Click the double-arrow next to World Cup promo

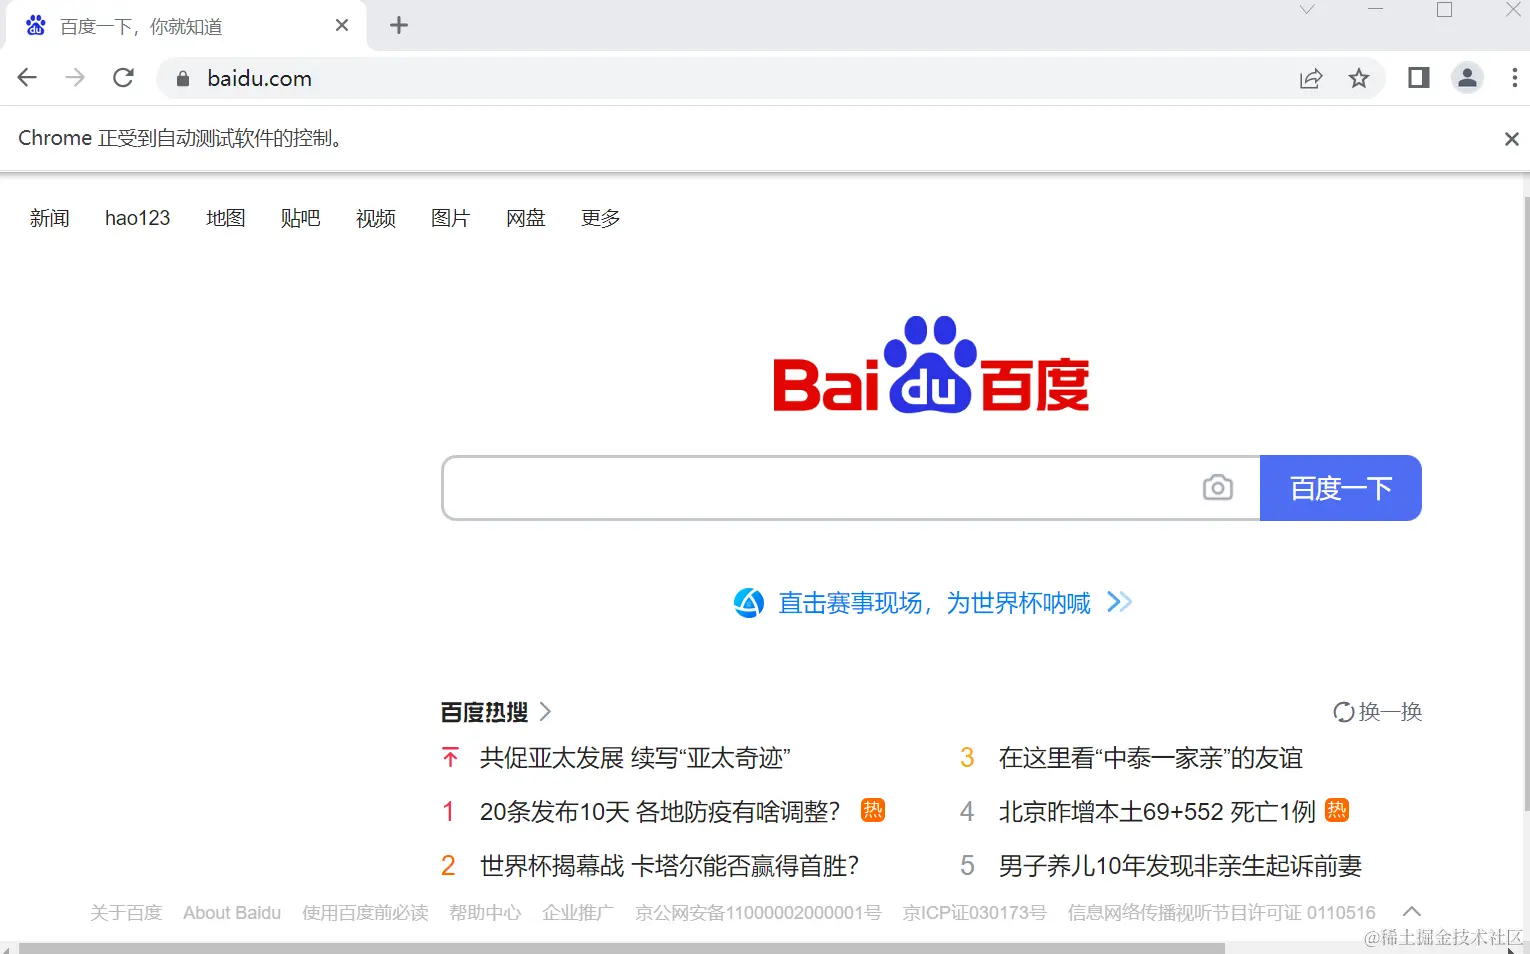[x=1120, y=602]
